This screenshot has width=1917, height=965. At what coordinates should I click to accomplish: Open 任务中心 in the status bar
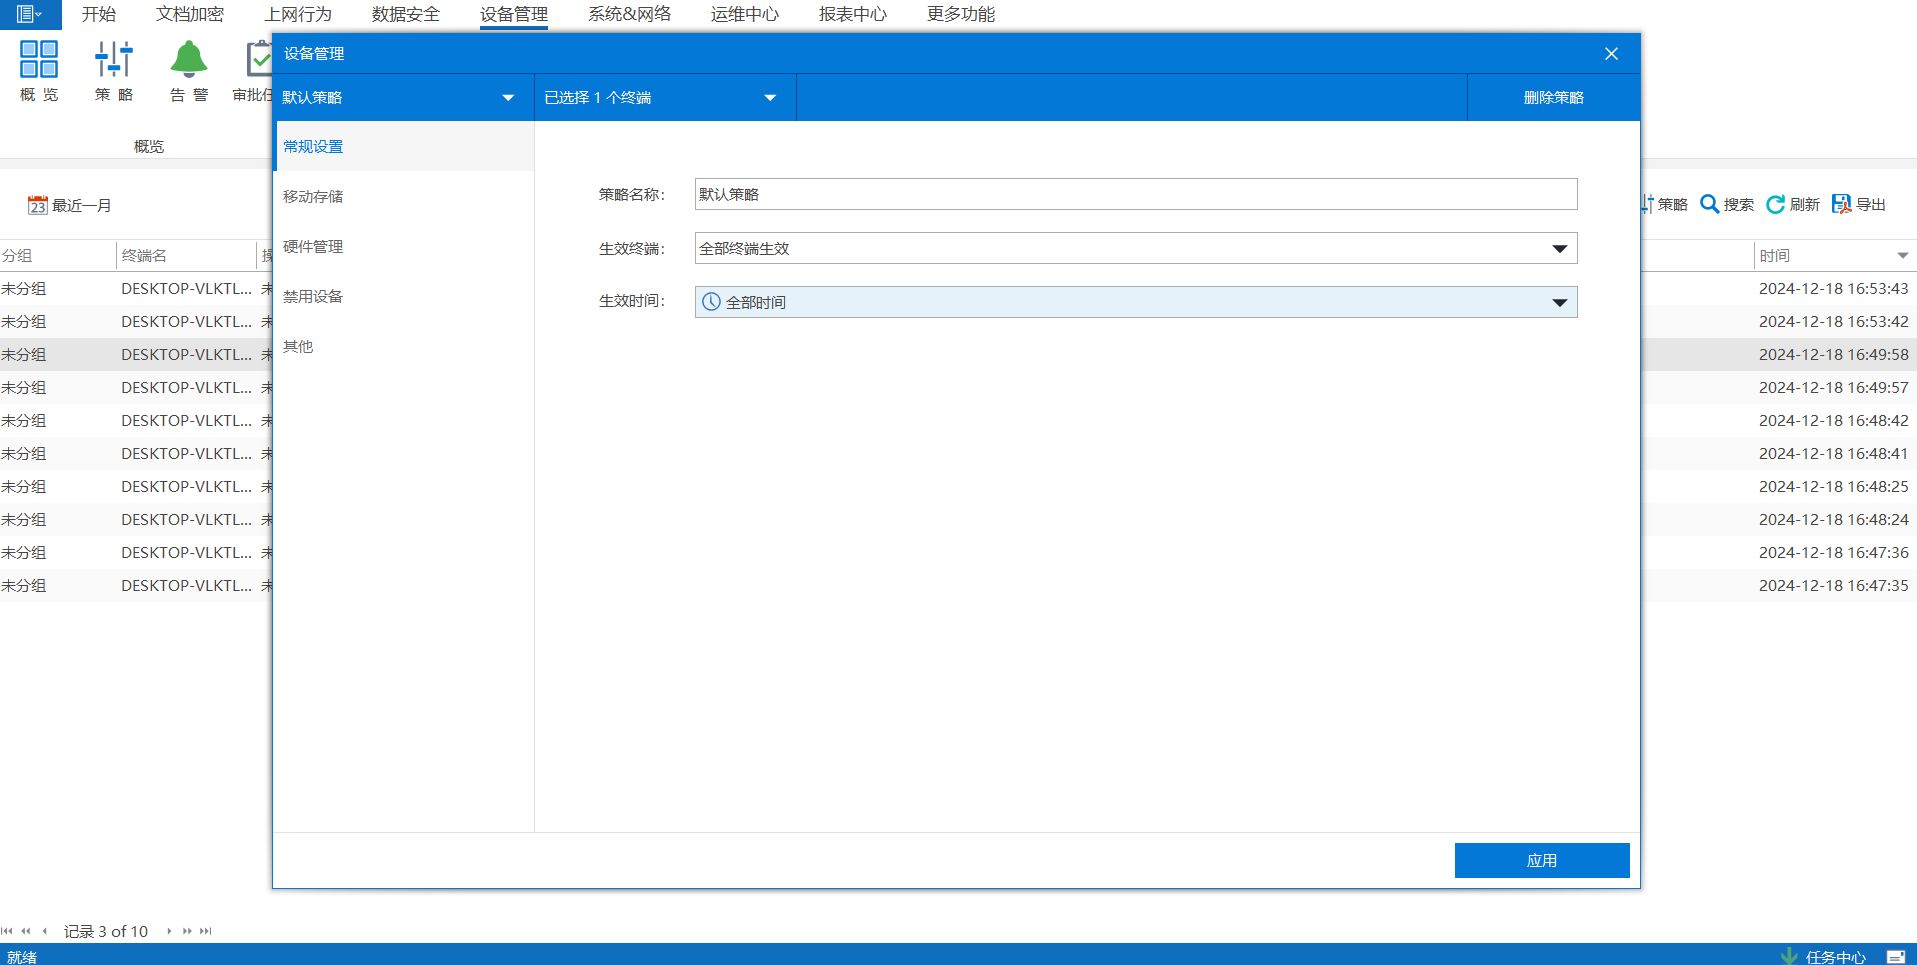(x=1834, y=956)
